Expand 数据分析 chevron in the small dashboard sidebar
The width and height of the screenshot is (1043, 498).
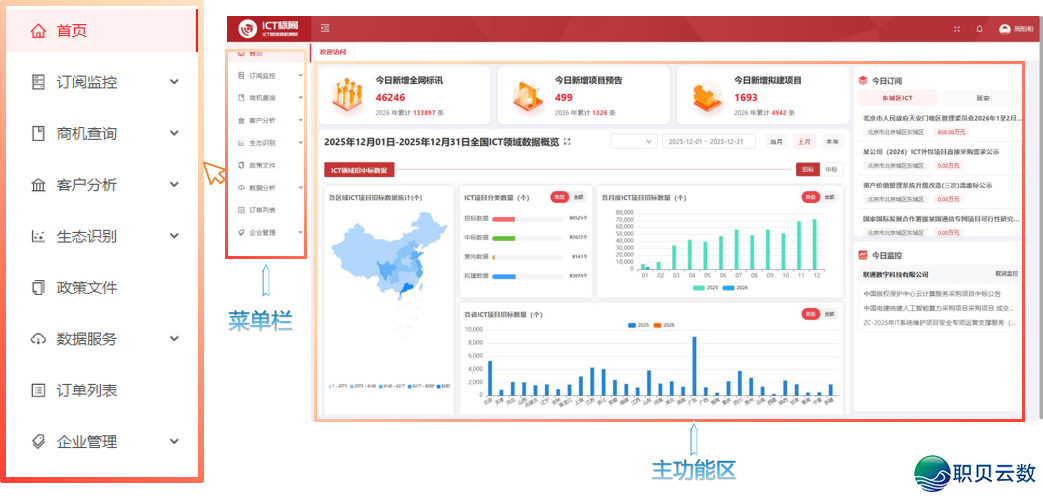(301, 187)
